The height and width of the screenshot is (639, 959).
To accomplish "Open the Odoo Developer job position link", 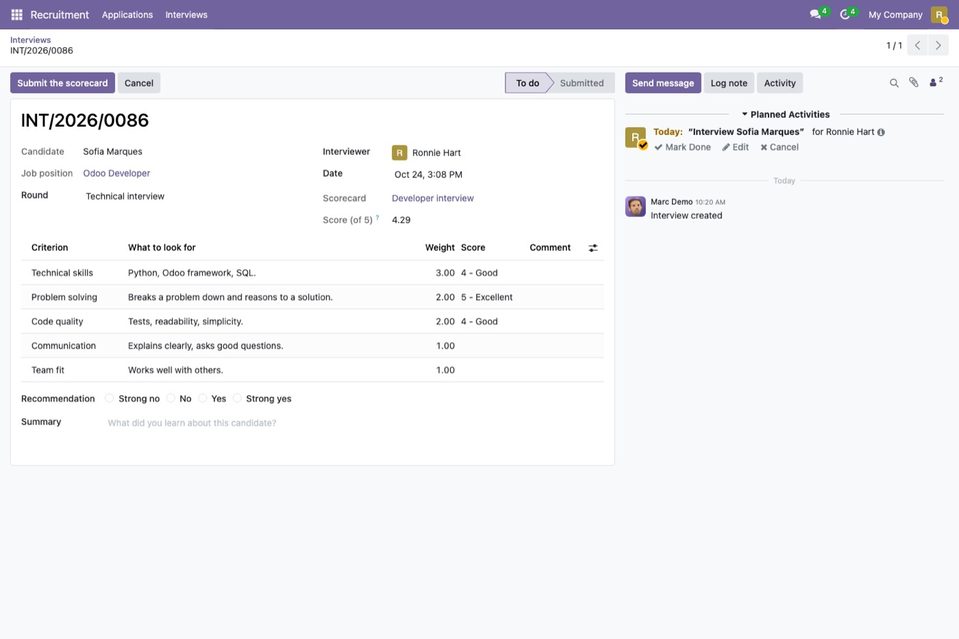I will (116, 174).
